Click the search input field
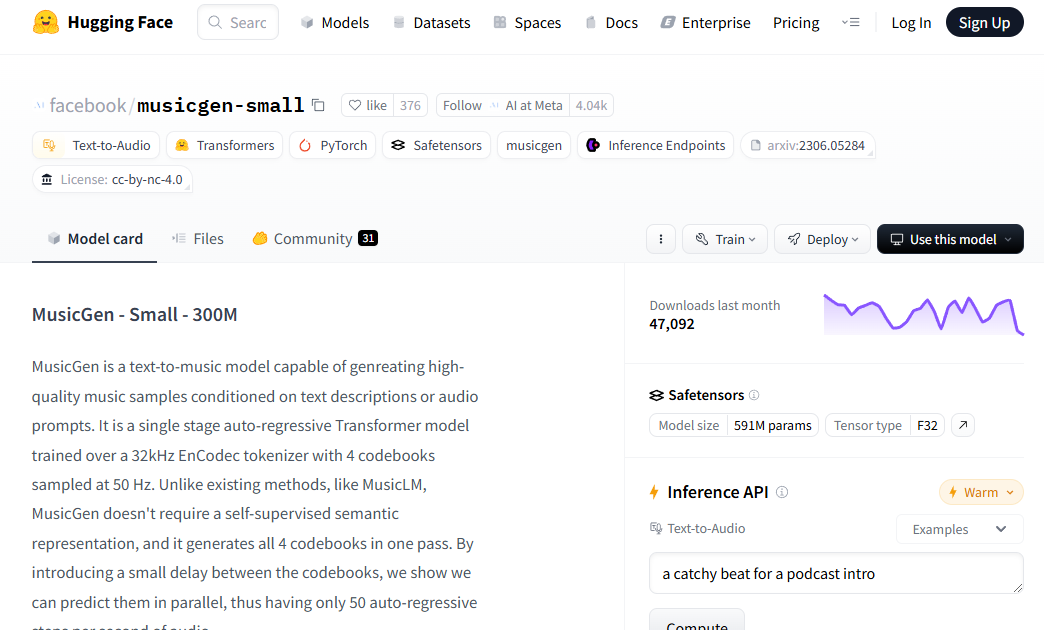The width and height of the screenshot is (1044, 630). 238,23
